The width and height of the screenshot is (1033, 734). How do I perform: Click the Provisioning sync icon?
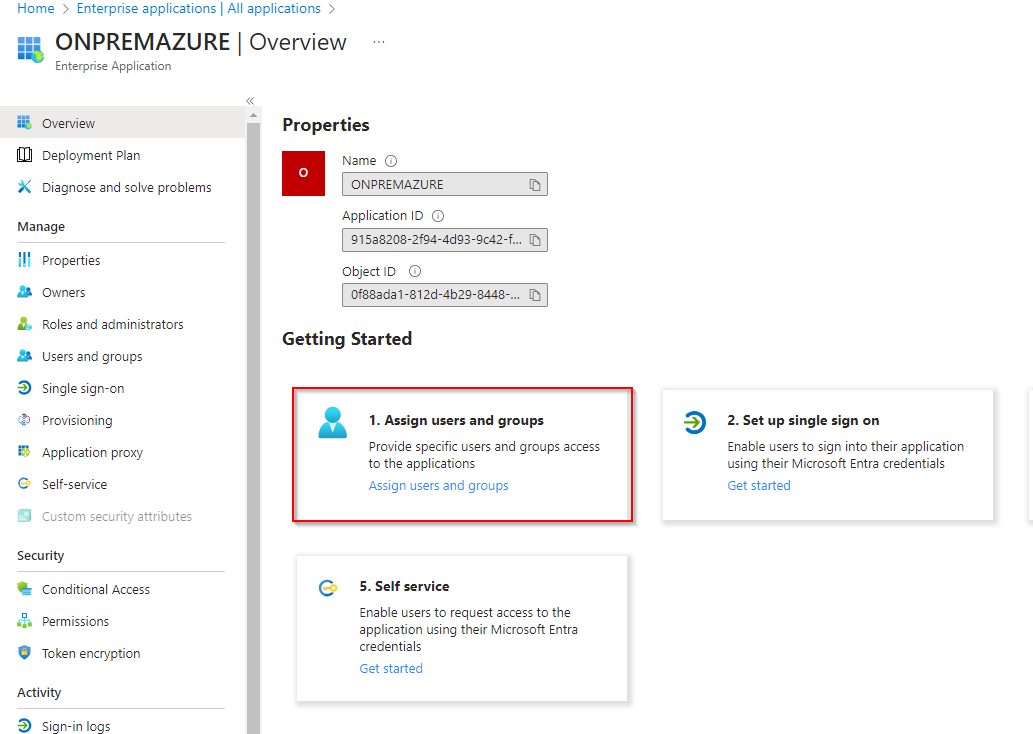coord(24,420)
